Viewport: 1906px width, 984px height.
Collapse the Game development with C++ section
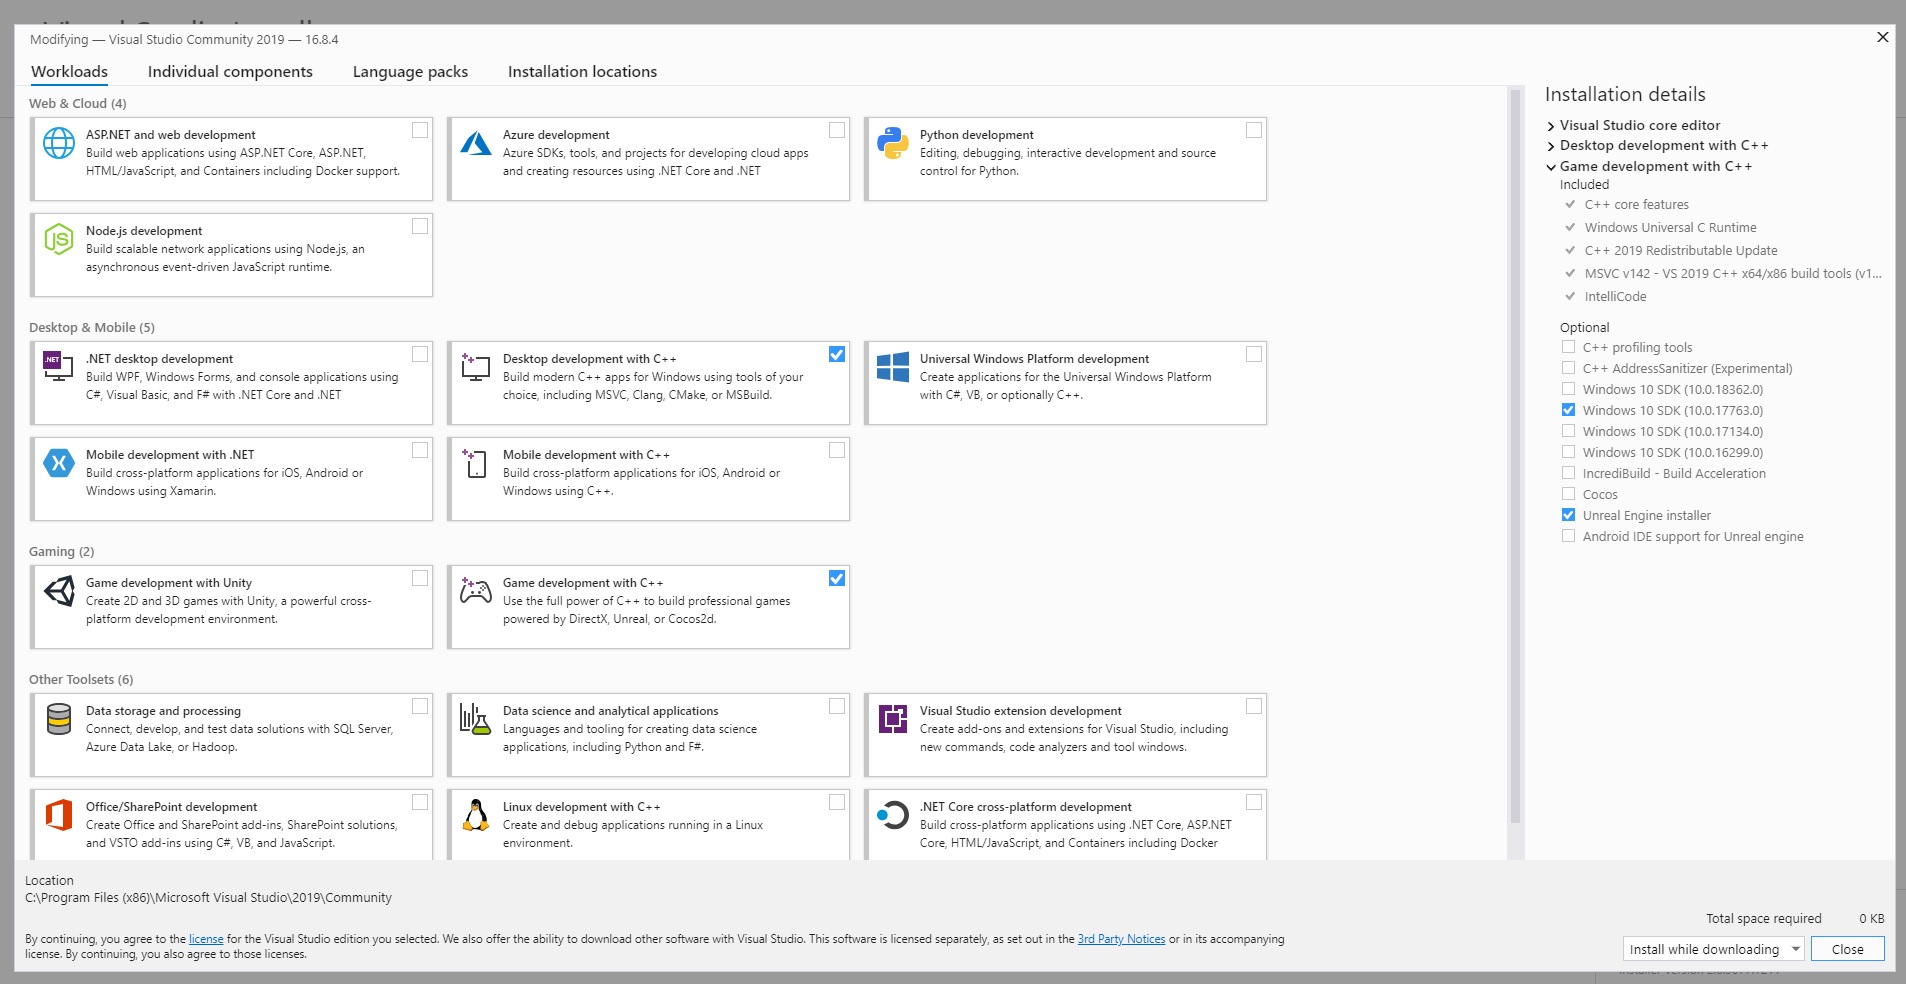tap(1550, 166)
